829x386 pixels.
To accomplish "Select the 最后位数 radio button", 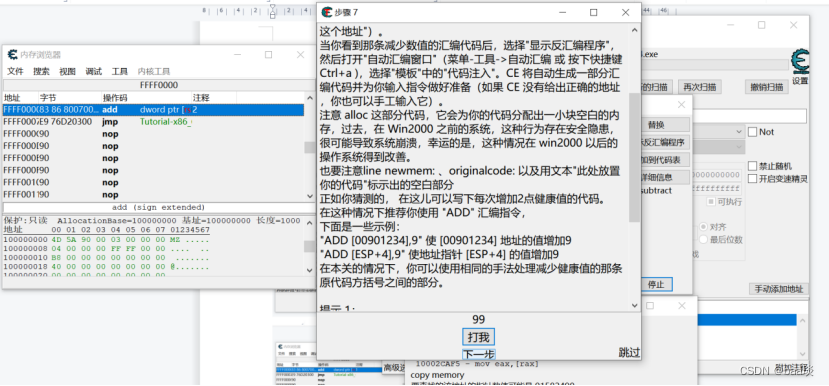I will [x=704, y=240].
